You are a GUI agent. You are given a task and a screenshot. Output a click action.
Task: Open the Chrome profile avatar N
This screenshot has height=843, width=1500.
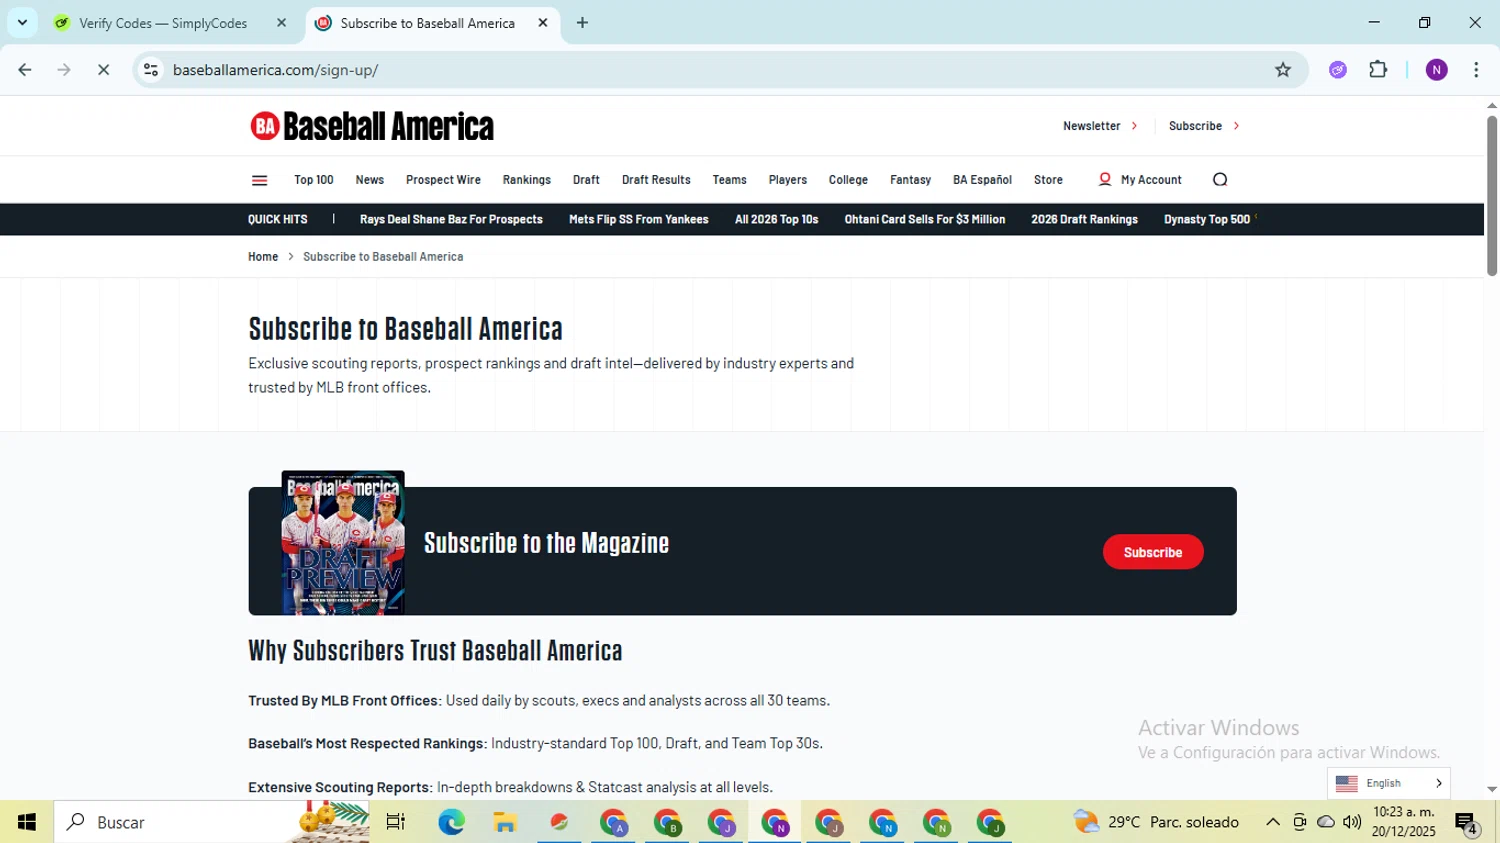(x=1437, y=70)
